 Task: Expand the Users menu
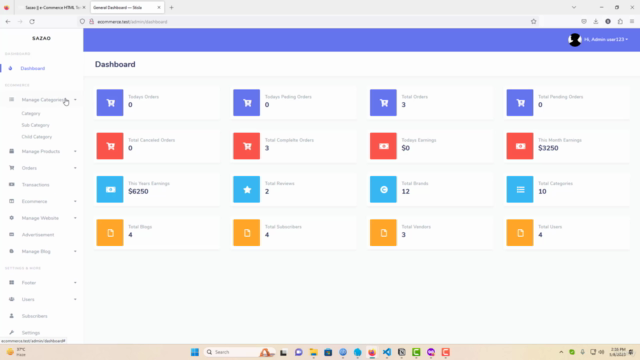pos(42,299)
